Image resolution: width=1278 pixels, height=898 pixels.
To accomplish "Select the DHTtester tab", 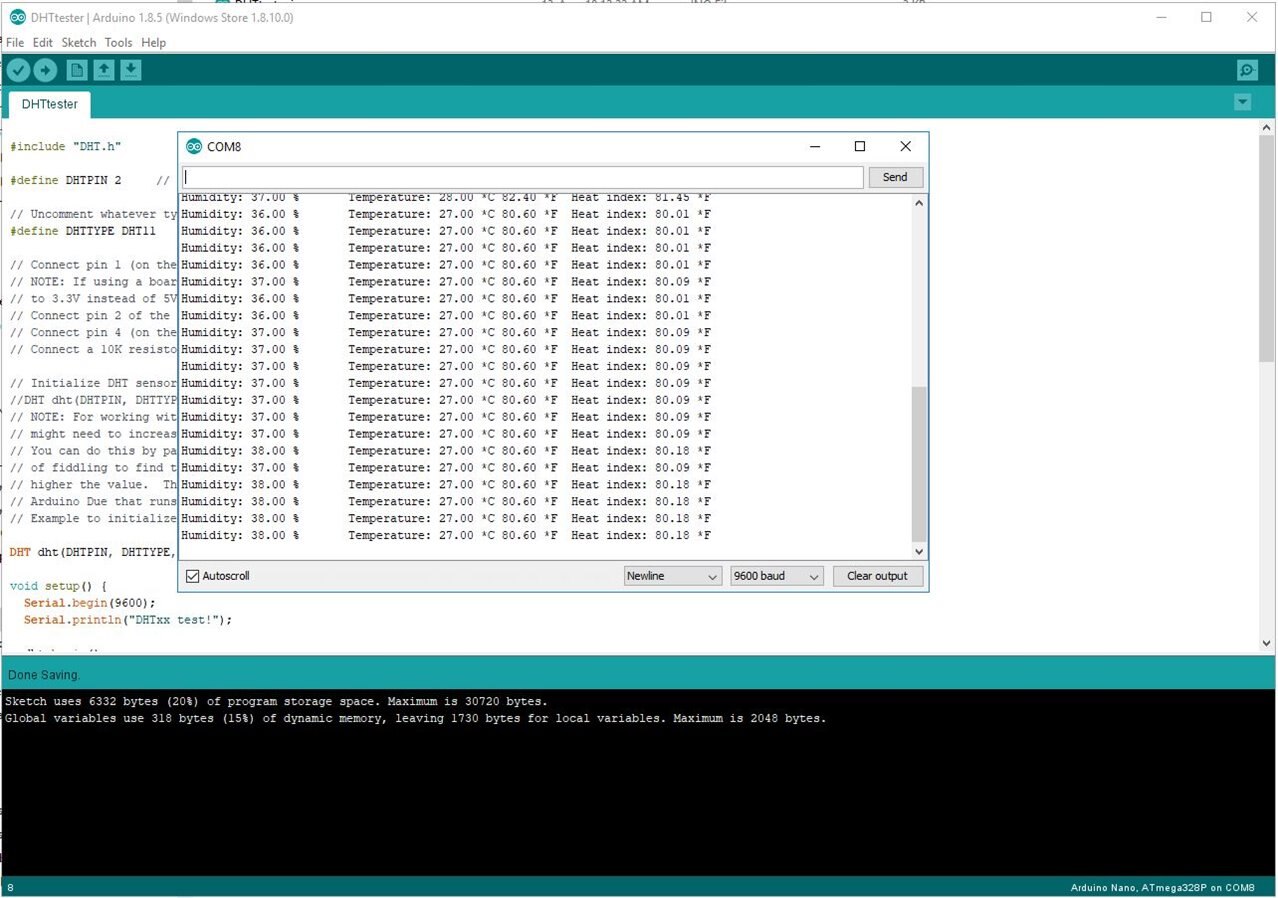I will [x=50, y=104].
